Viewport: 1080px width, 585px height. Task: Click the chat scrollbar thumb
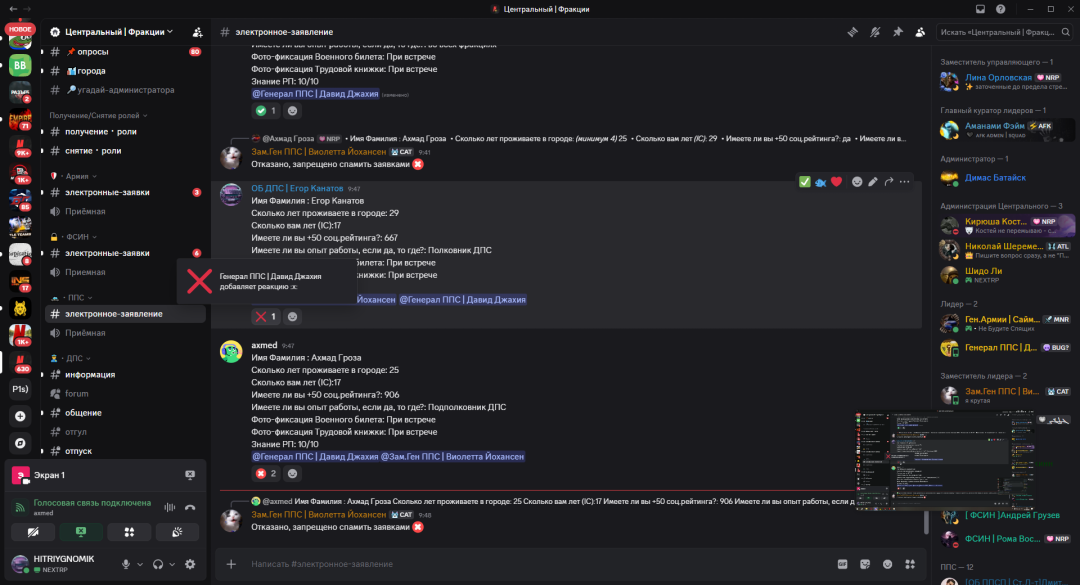point(926,524)
